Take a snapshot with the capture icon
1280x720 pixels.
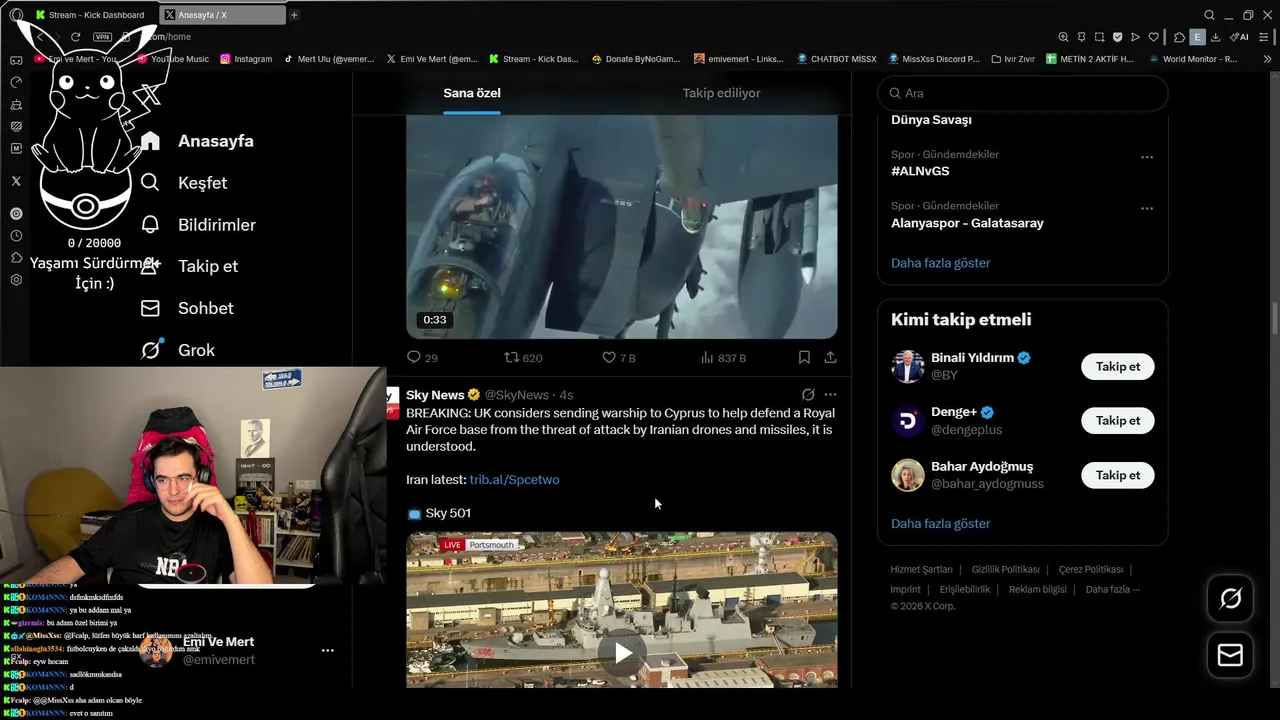1099,37
